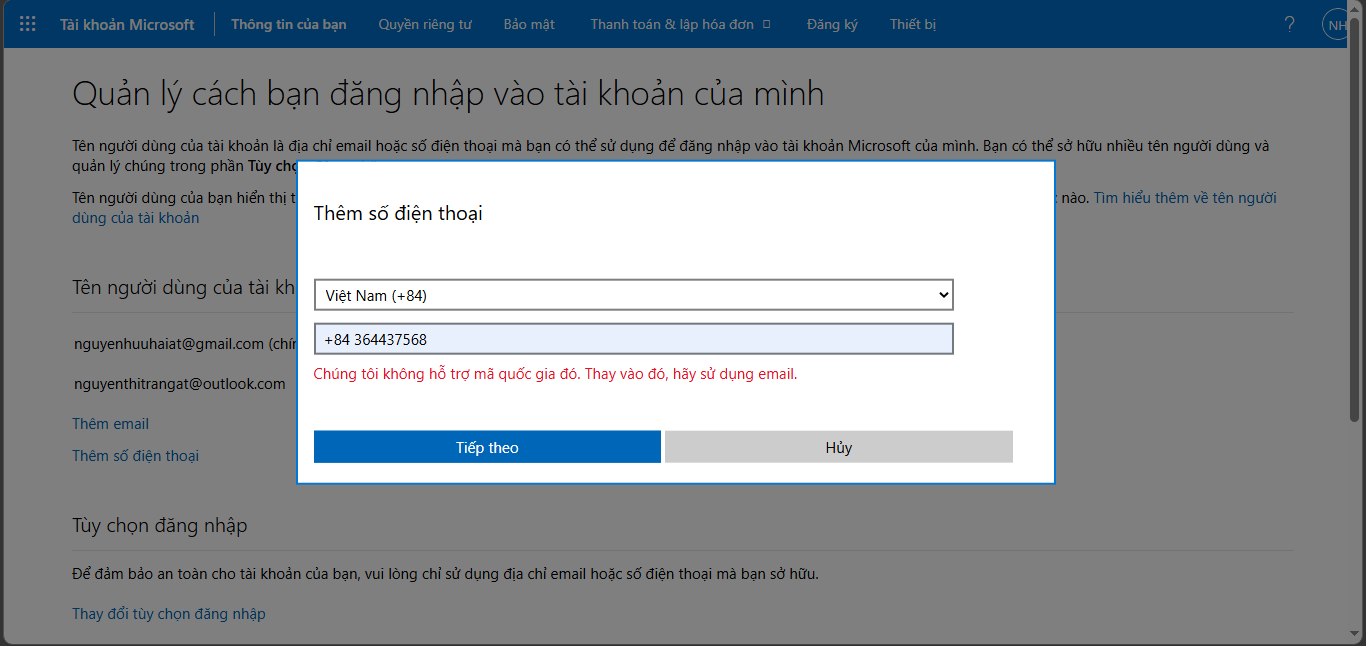Click the Thêm số điện thoại dialog title
The image size is (1366, 646).
click(398, 213)
